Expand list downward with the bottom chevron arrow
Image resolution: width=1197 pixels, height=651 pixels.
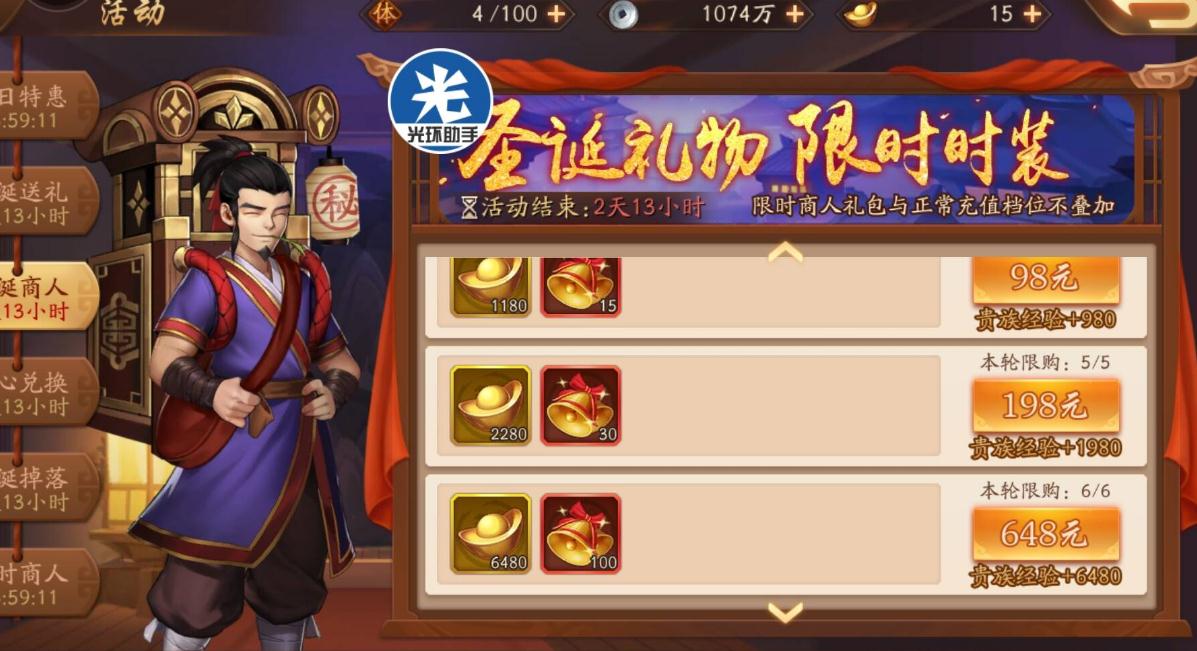(786, 611)
